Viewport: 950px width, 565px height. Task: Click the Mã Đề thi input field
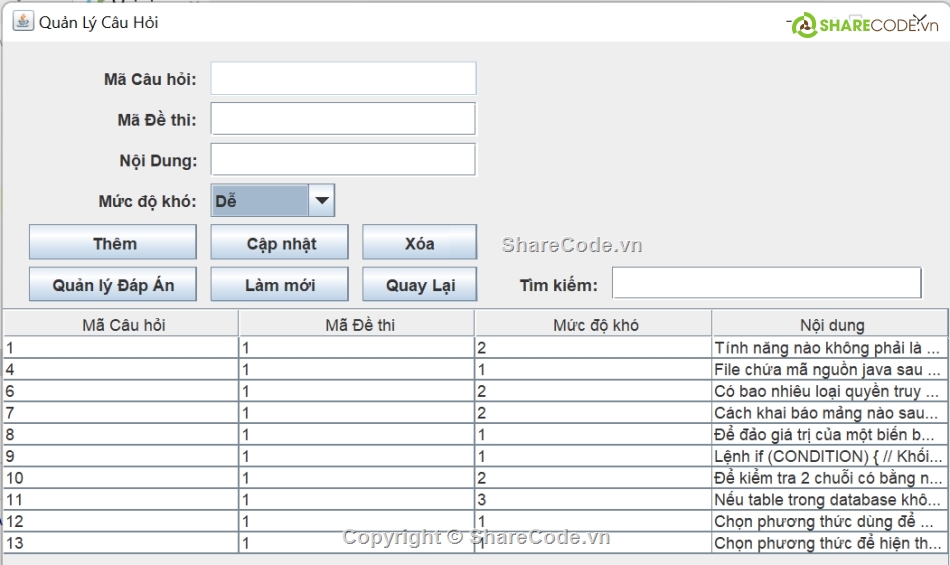pyautogui.click(x=343, y=119)
